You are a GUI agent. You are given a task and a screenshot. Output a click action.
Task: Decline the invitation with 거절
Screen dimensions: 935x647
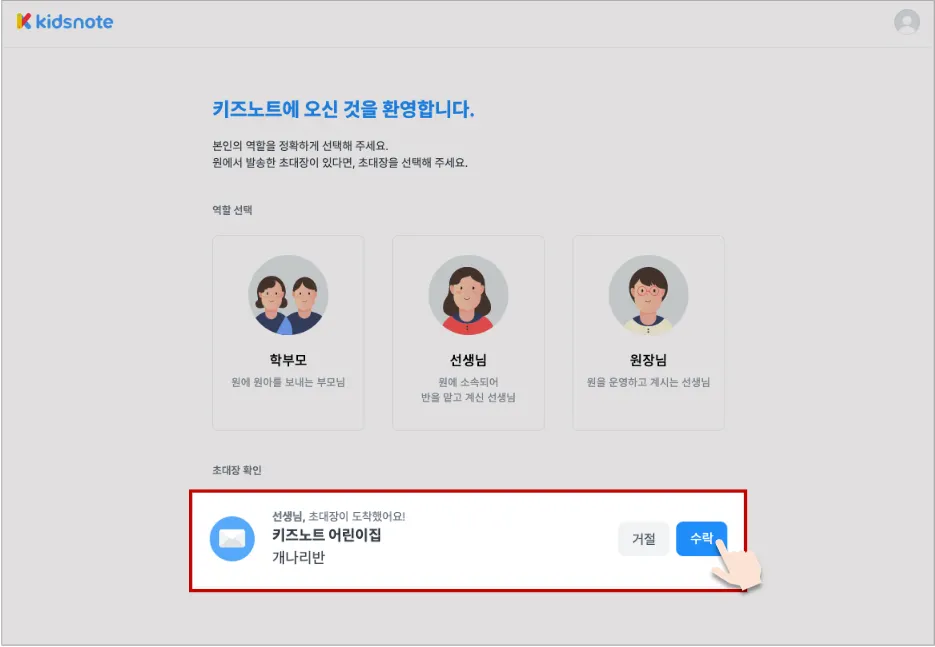pyautogui.click(x=643, y=538)
